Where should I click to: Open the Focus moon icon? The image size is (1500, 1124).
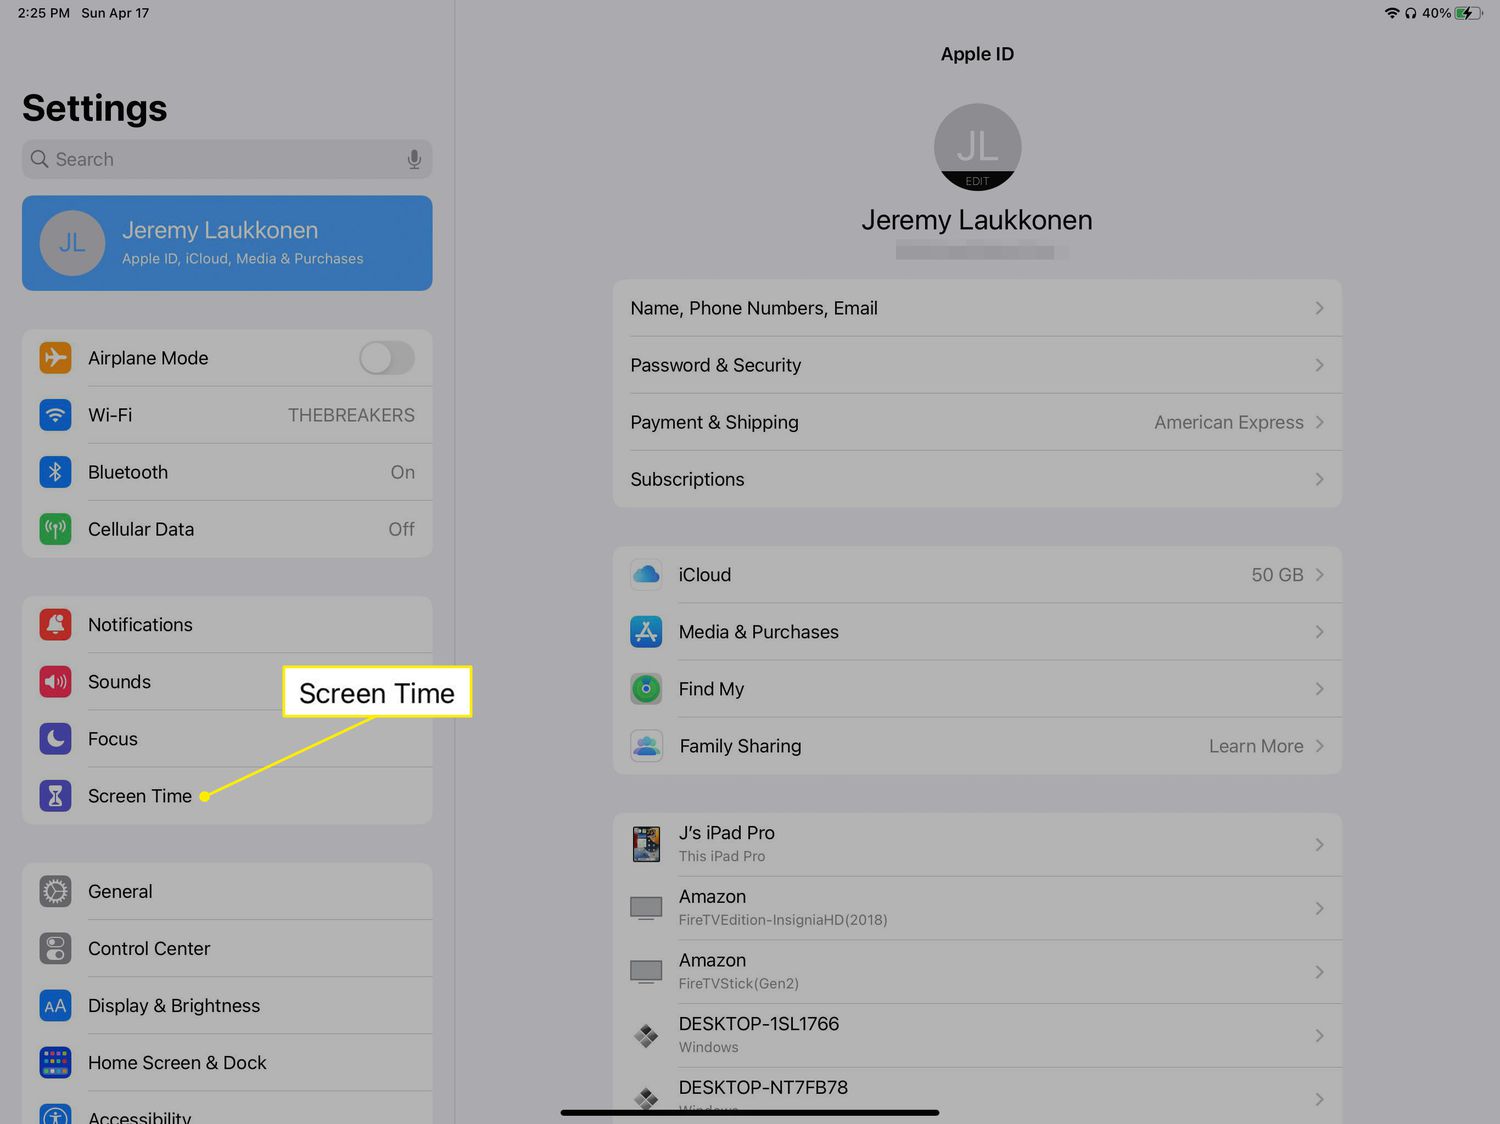55,739
